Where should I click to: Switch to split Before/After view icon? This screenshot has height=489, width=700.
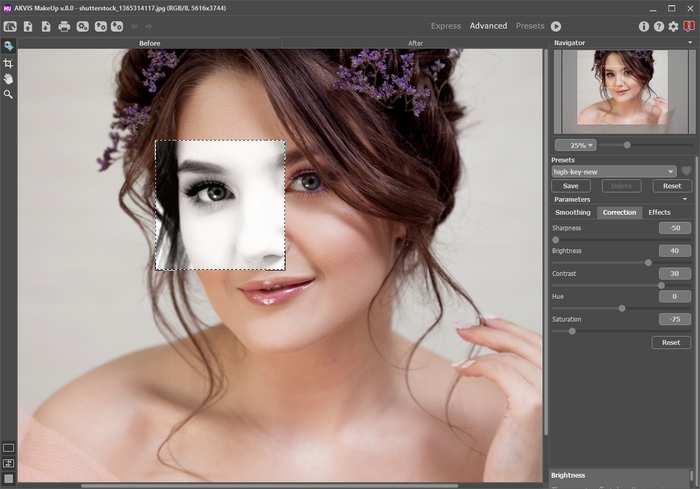click(x=8, y=463)
